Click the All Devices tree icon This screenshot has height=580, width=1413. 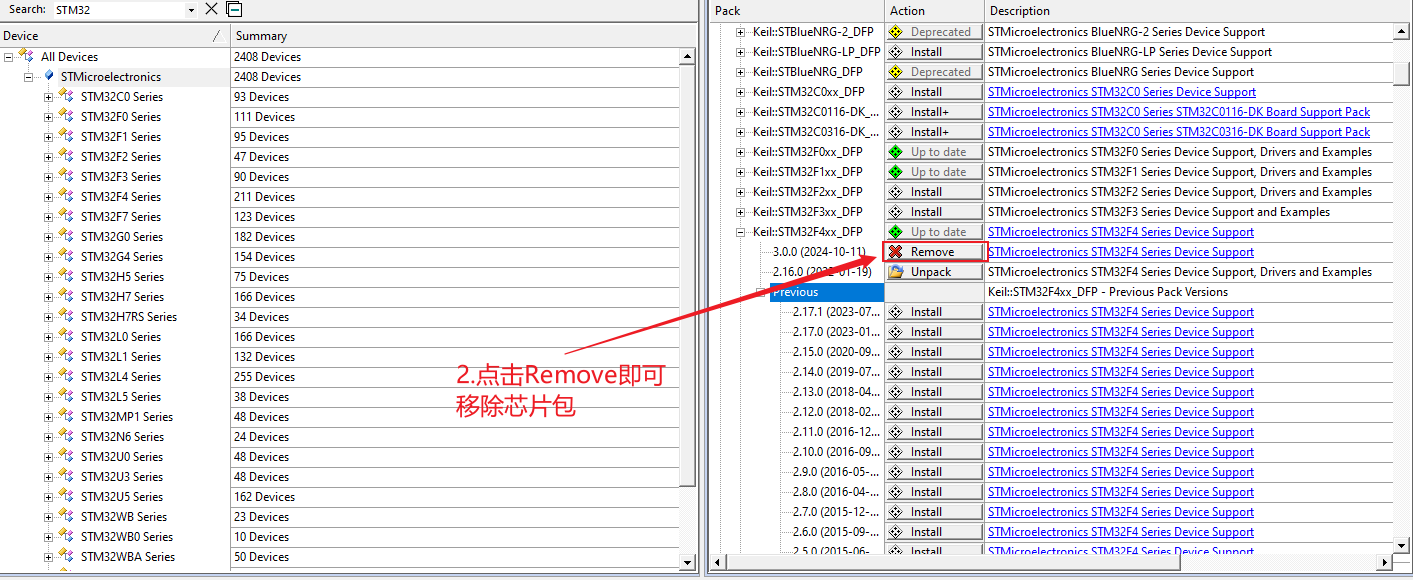point(26,57)
